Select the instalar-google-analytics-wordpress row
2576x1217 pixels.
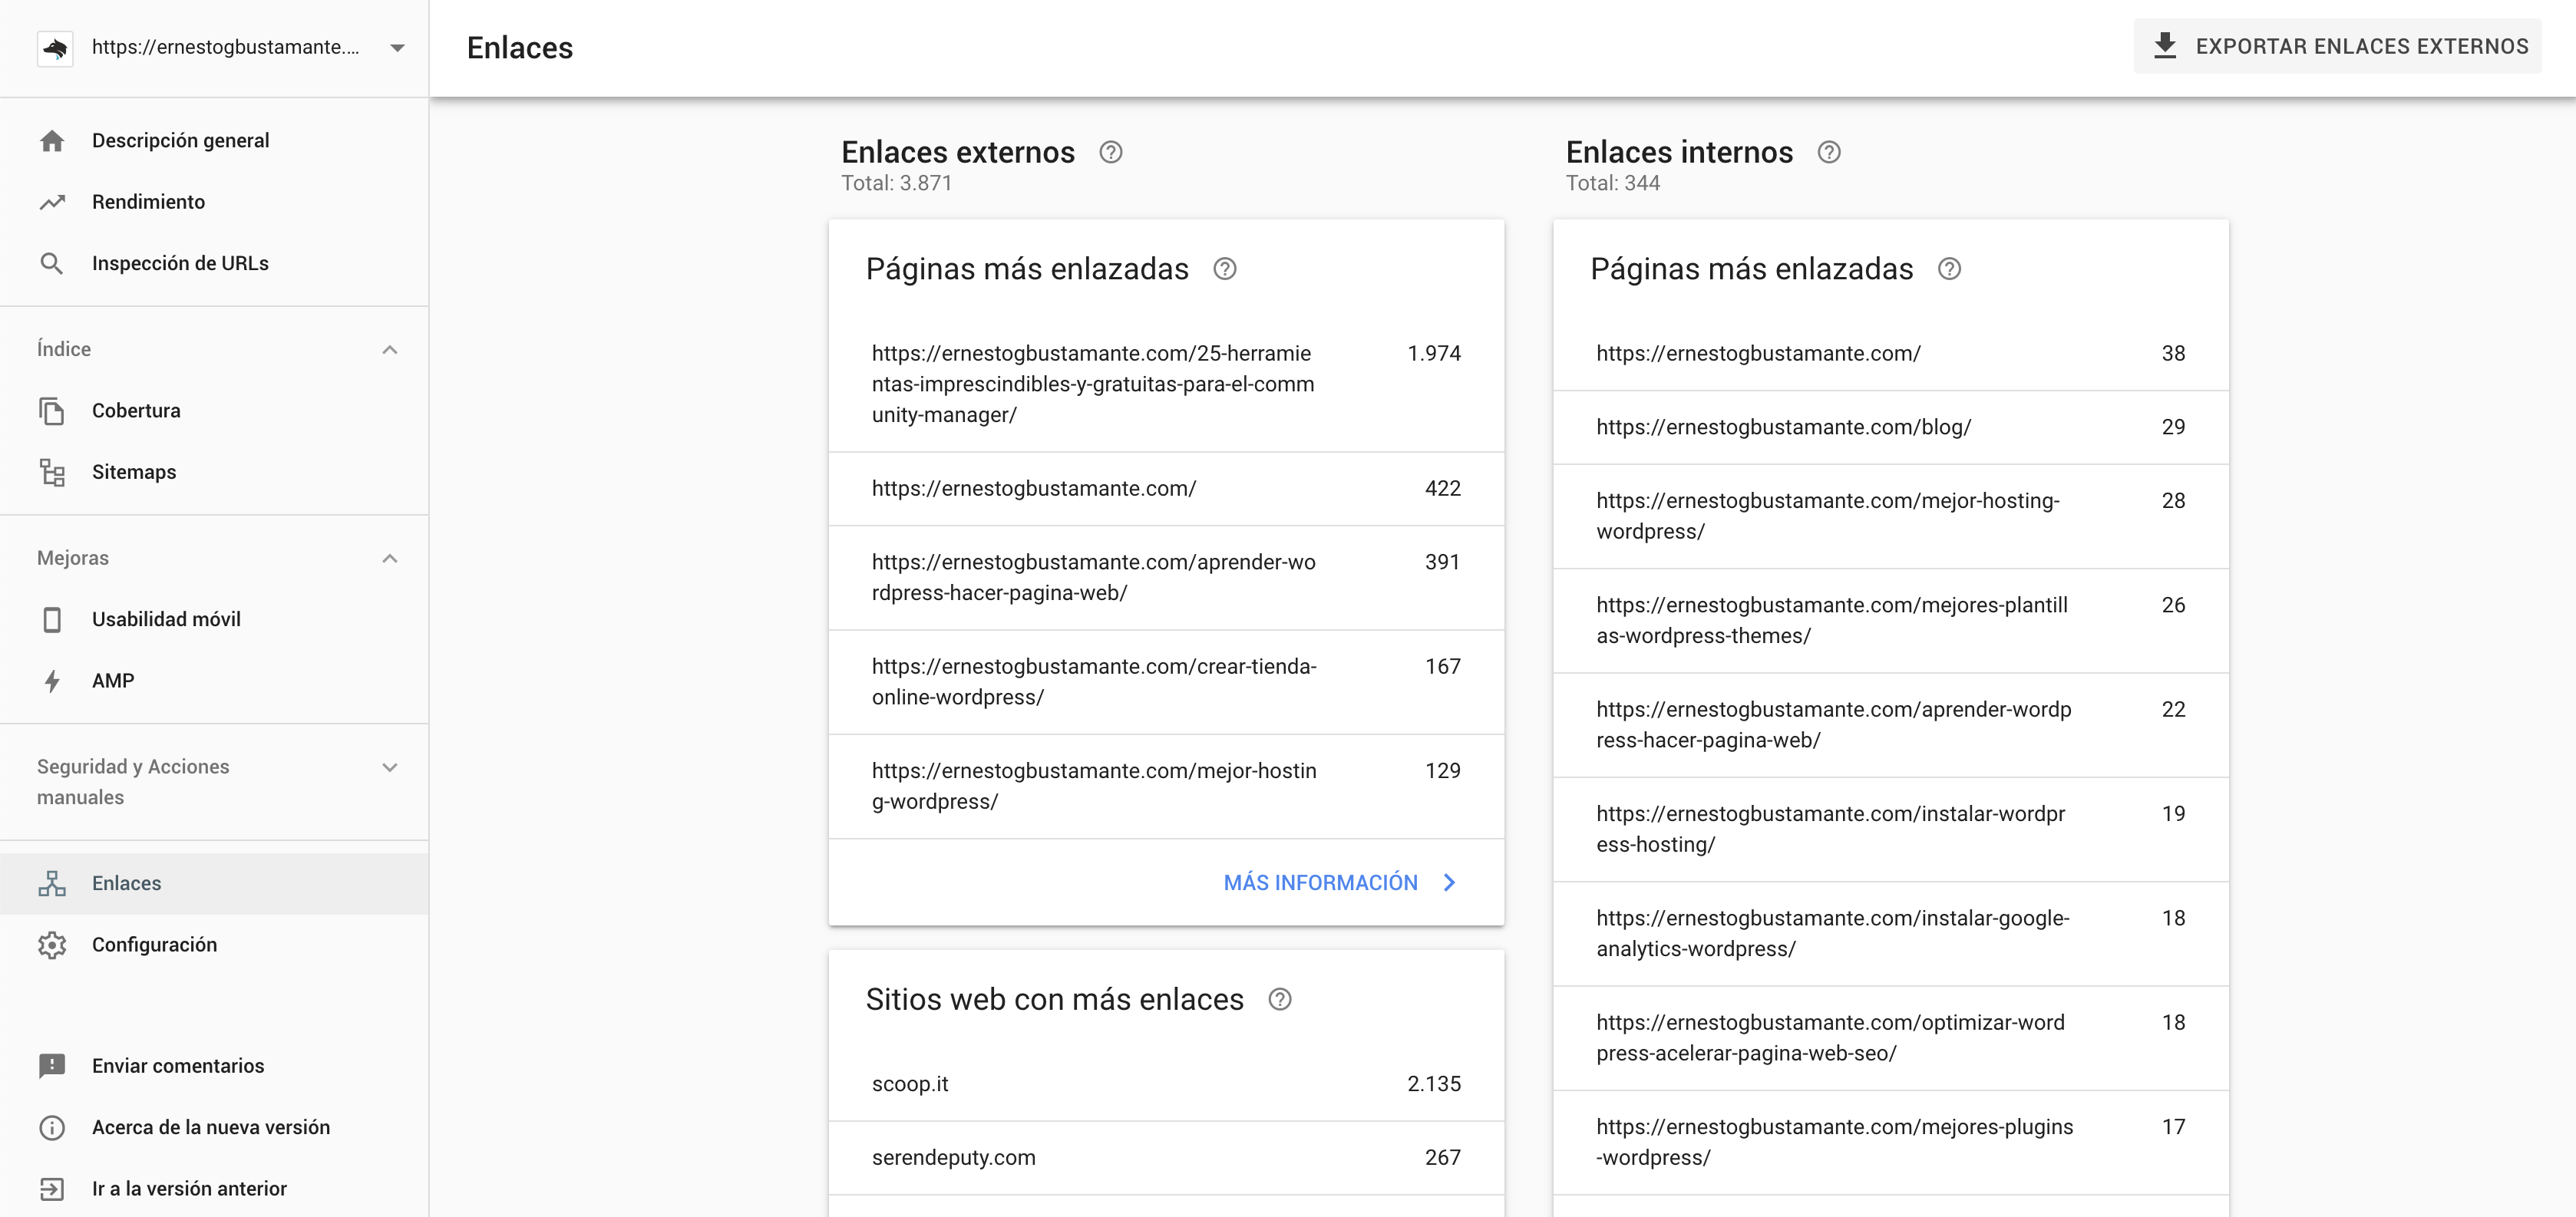[1890, 934]
